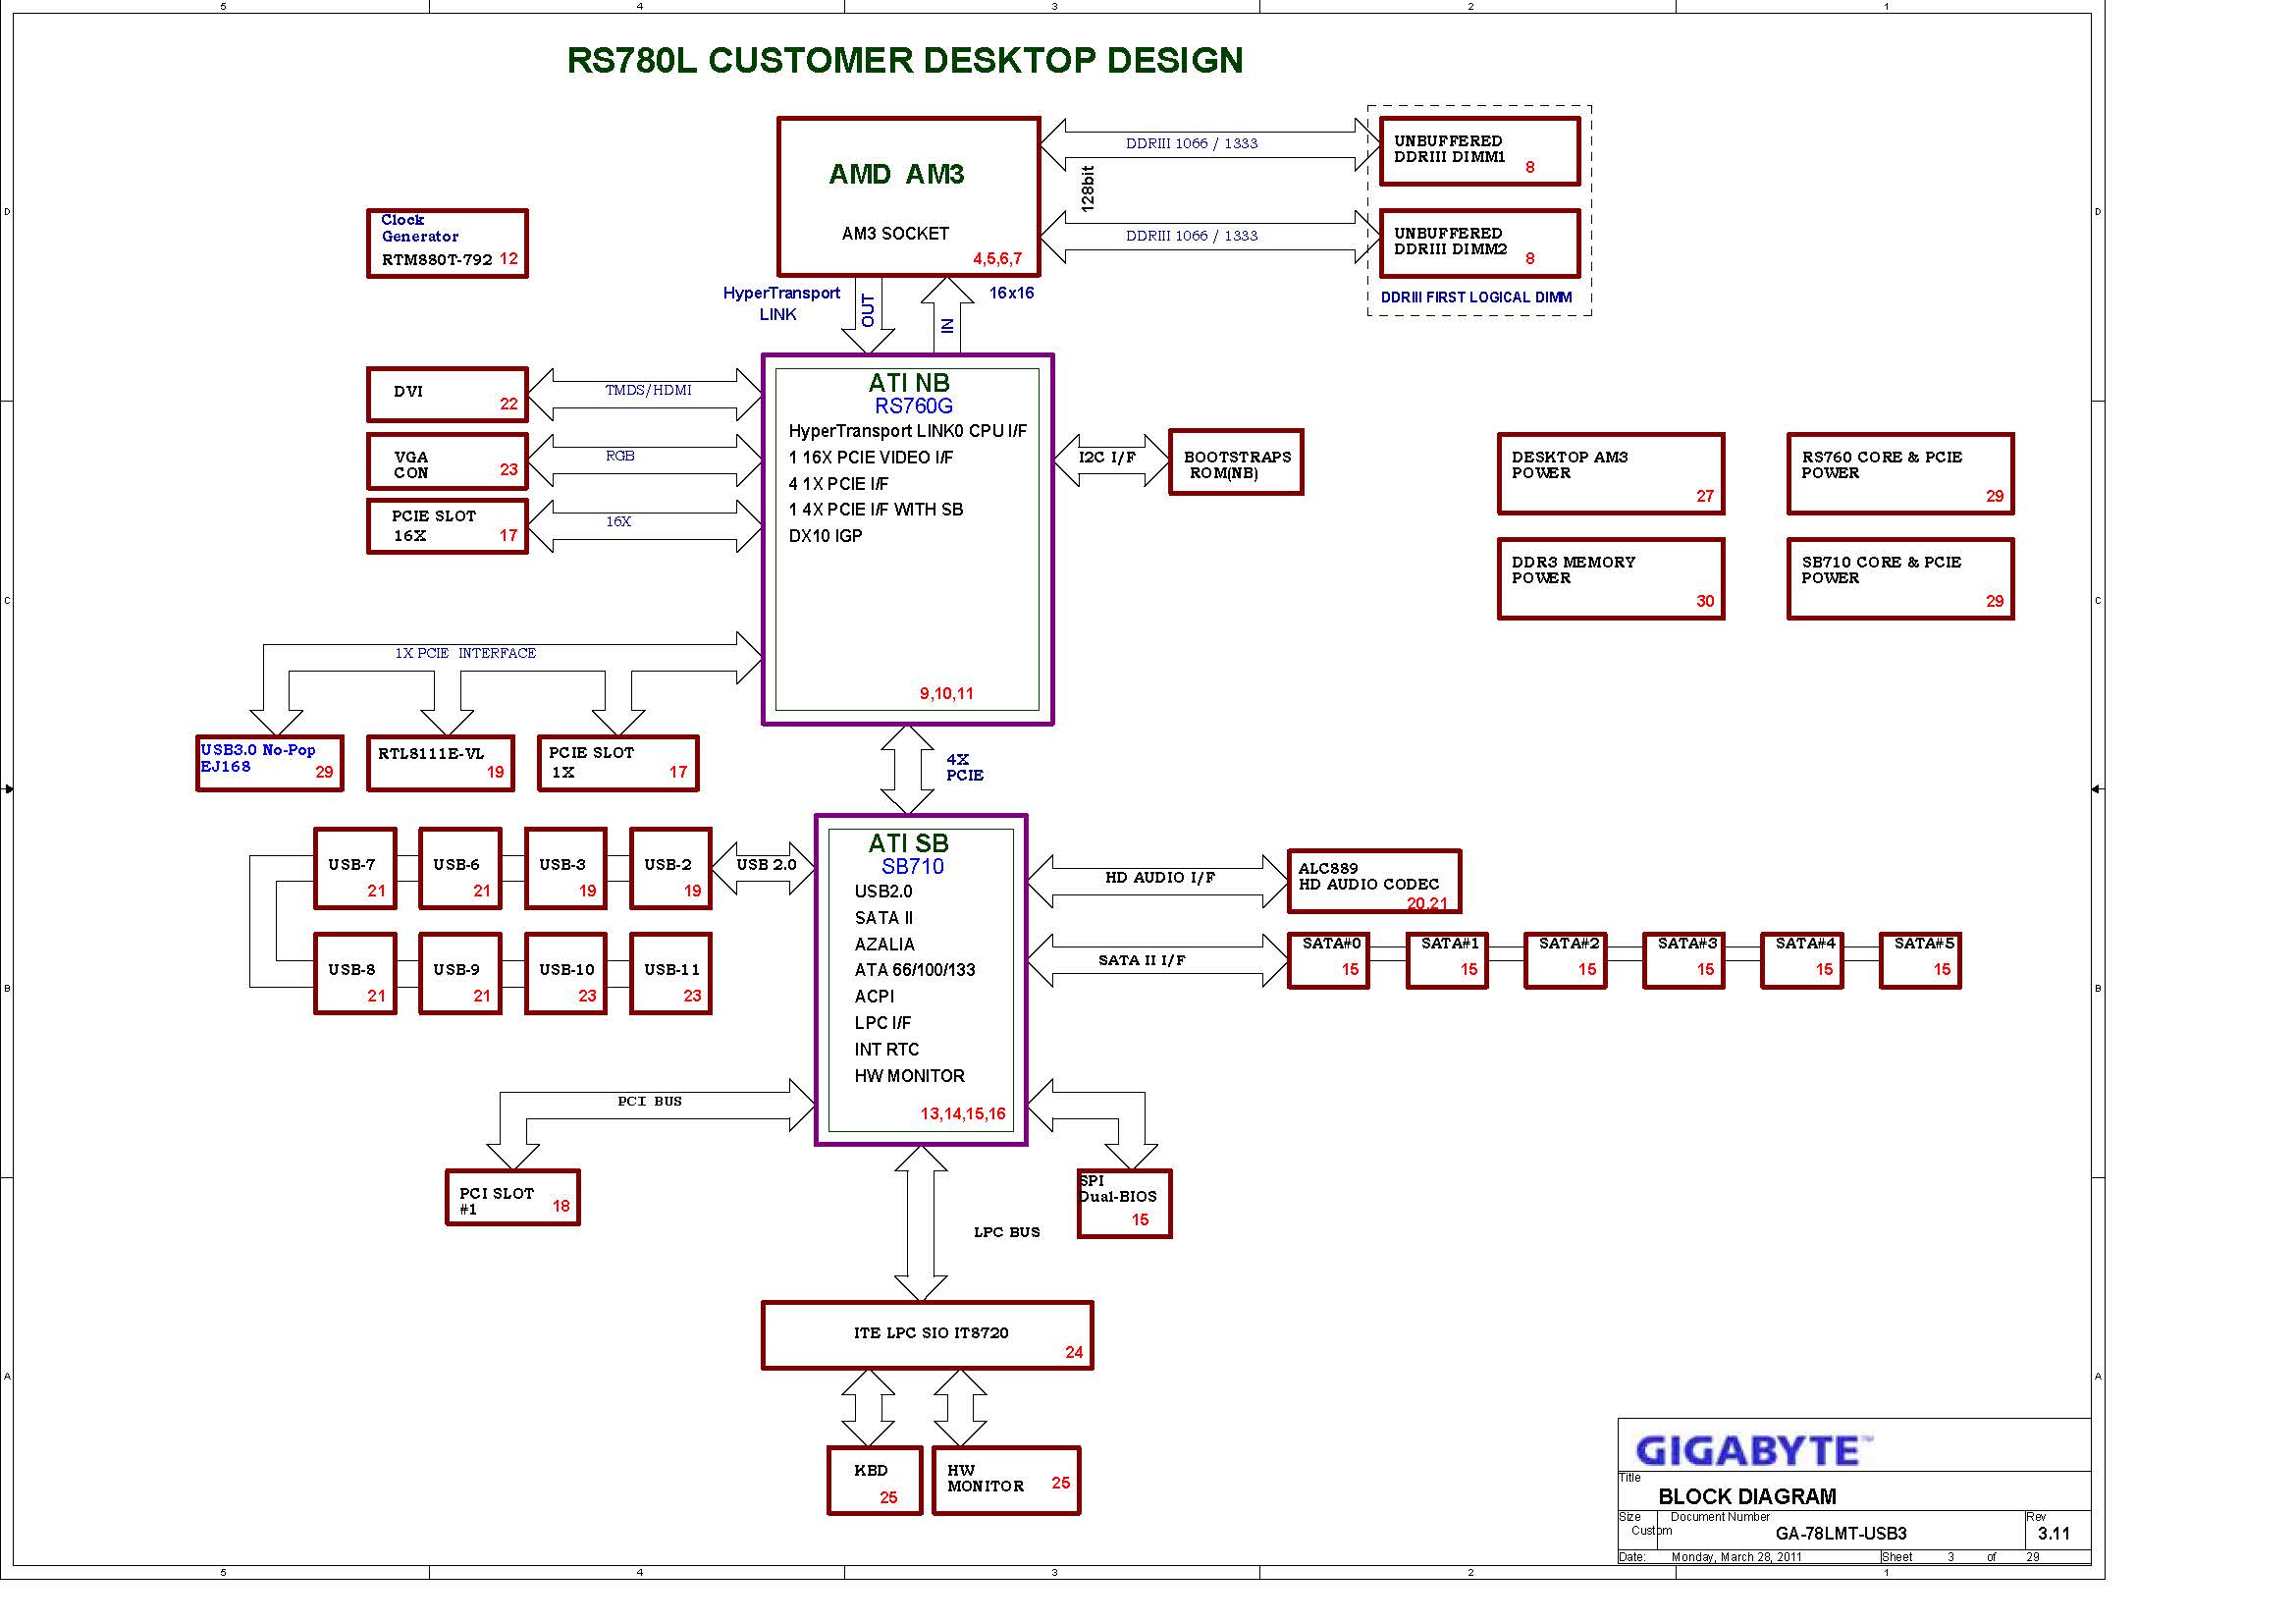Select the ITE LPC SIO IT8720 block
Viewport: 2296px width, 1623px height.
click(927, 1335)
